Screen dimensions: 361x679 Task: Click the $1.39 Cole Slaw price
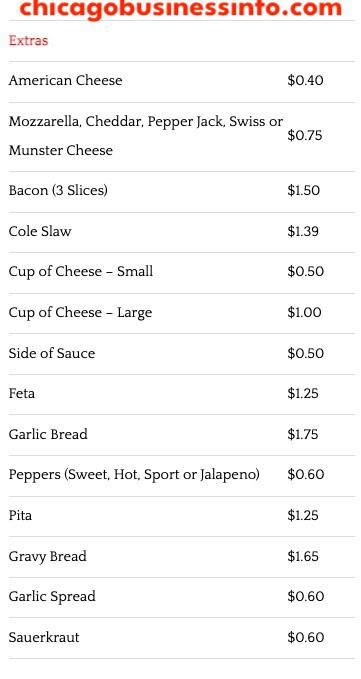pos(303,231)
